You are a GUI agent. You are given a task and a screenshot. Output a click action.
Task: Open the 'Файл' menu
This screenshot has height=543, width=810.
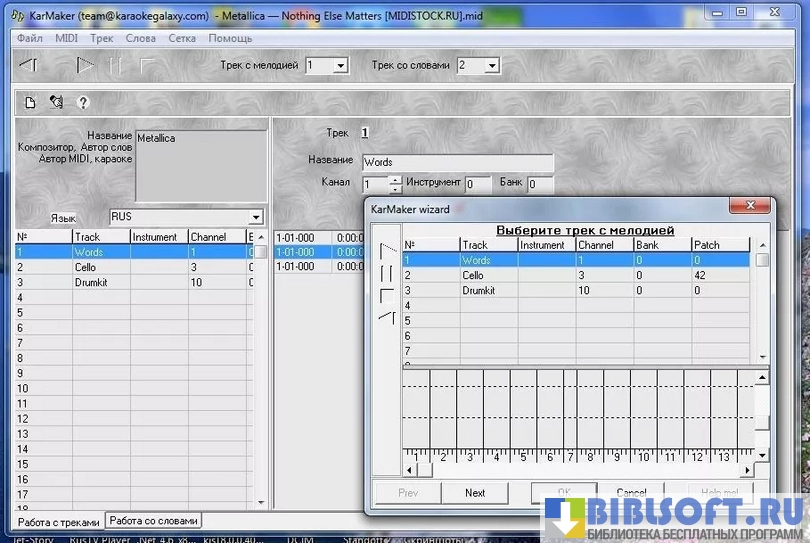(x=29, y=38)
